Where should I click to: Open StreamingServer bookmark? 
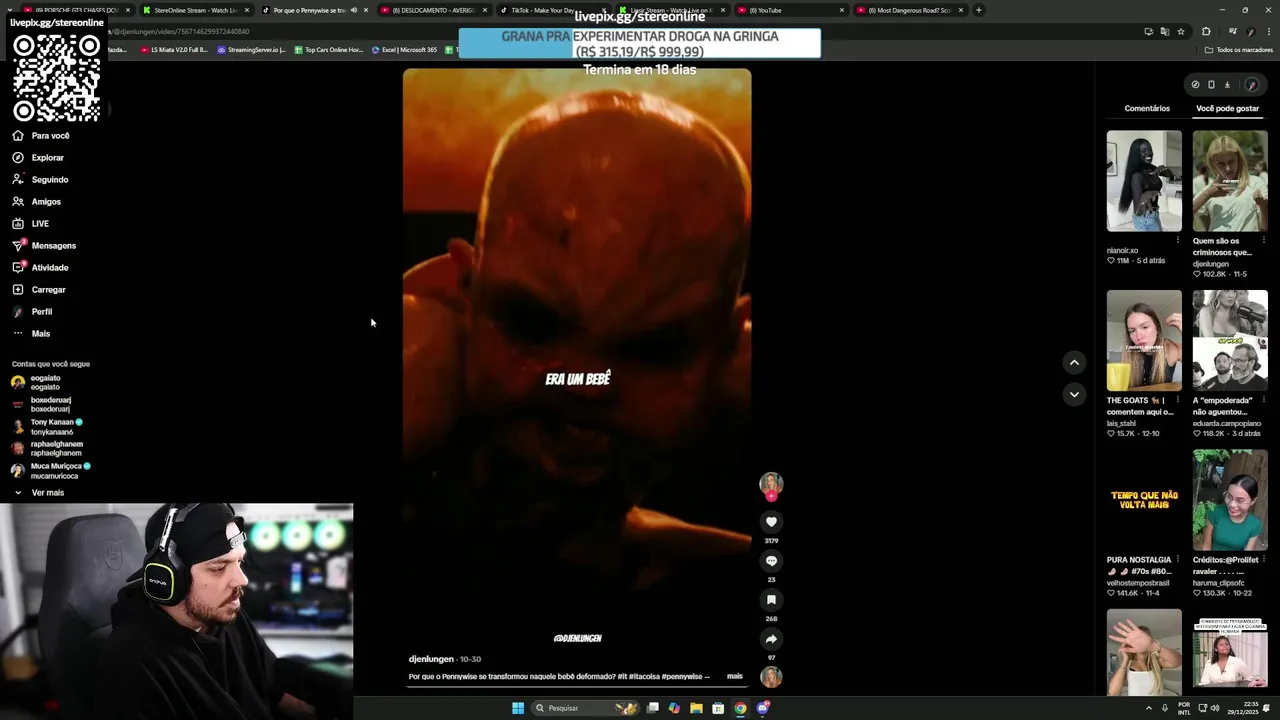click(252, 49)
